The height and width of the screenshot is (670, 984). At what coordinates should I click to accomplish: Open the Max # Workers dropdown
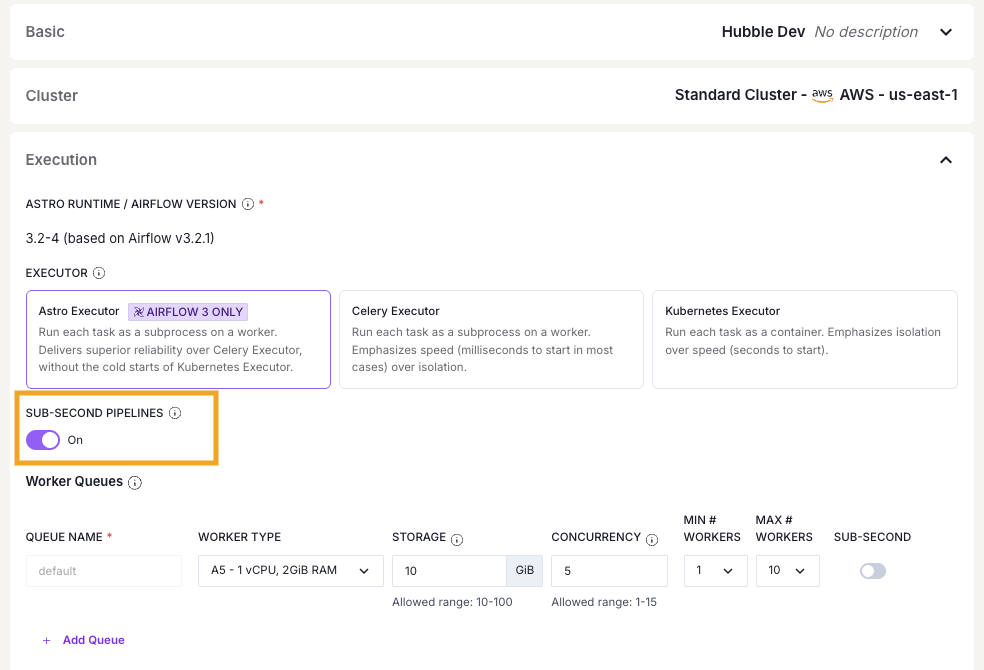(x=788, y=571)
